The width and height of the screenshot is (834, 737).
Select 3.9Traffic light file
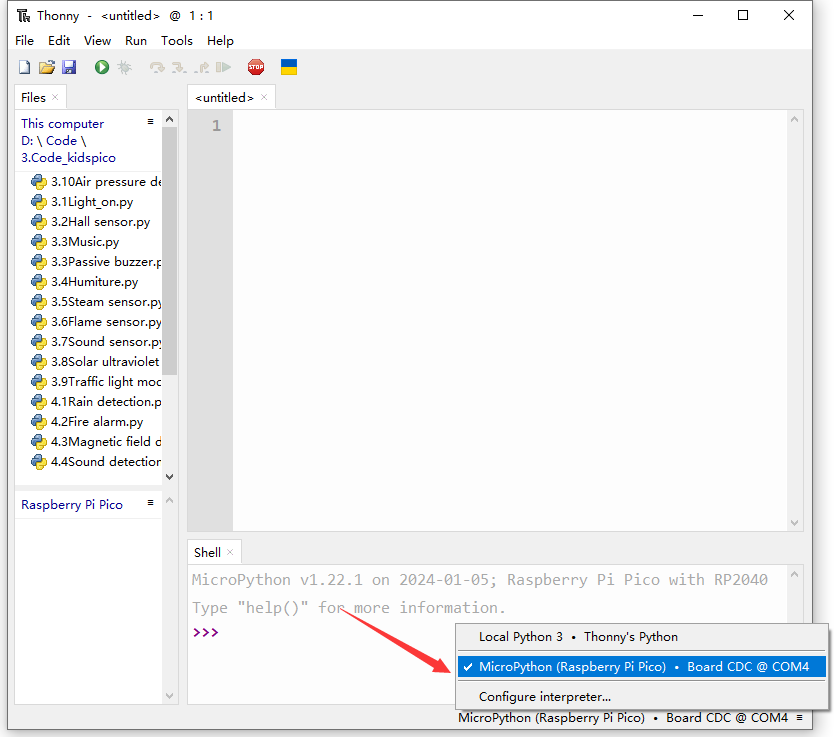pos(96,382)
